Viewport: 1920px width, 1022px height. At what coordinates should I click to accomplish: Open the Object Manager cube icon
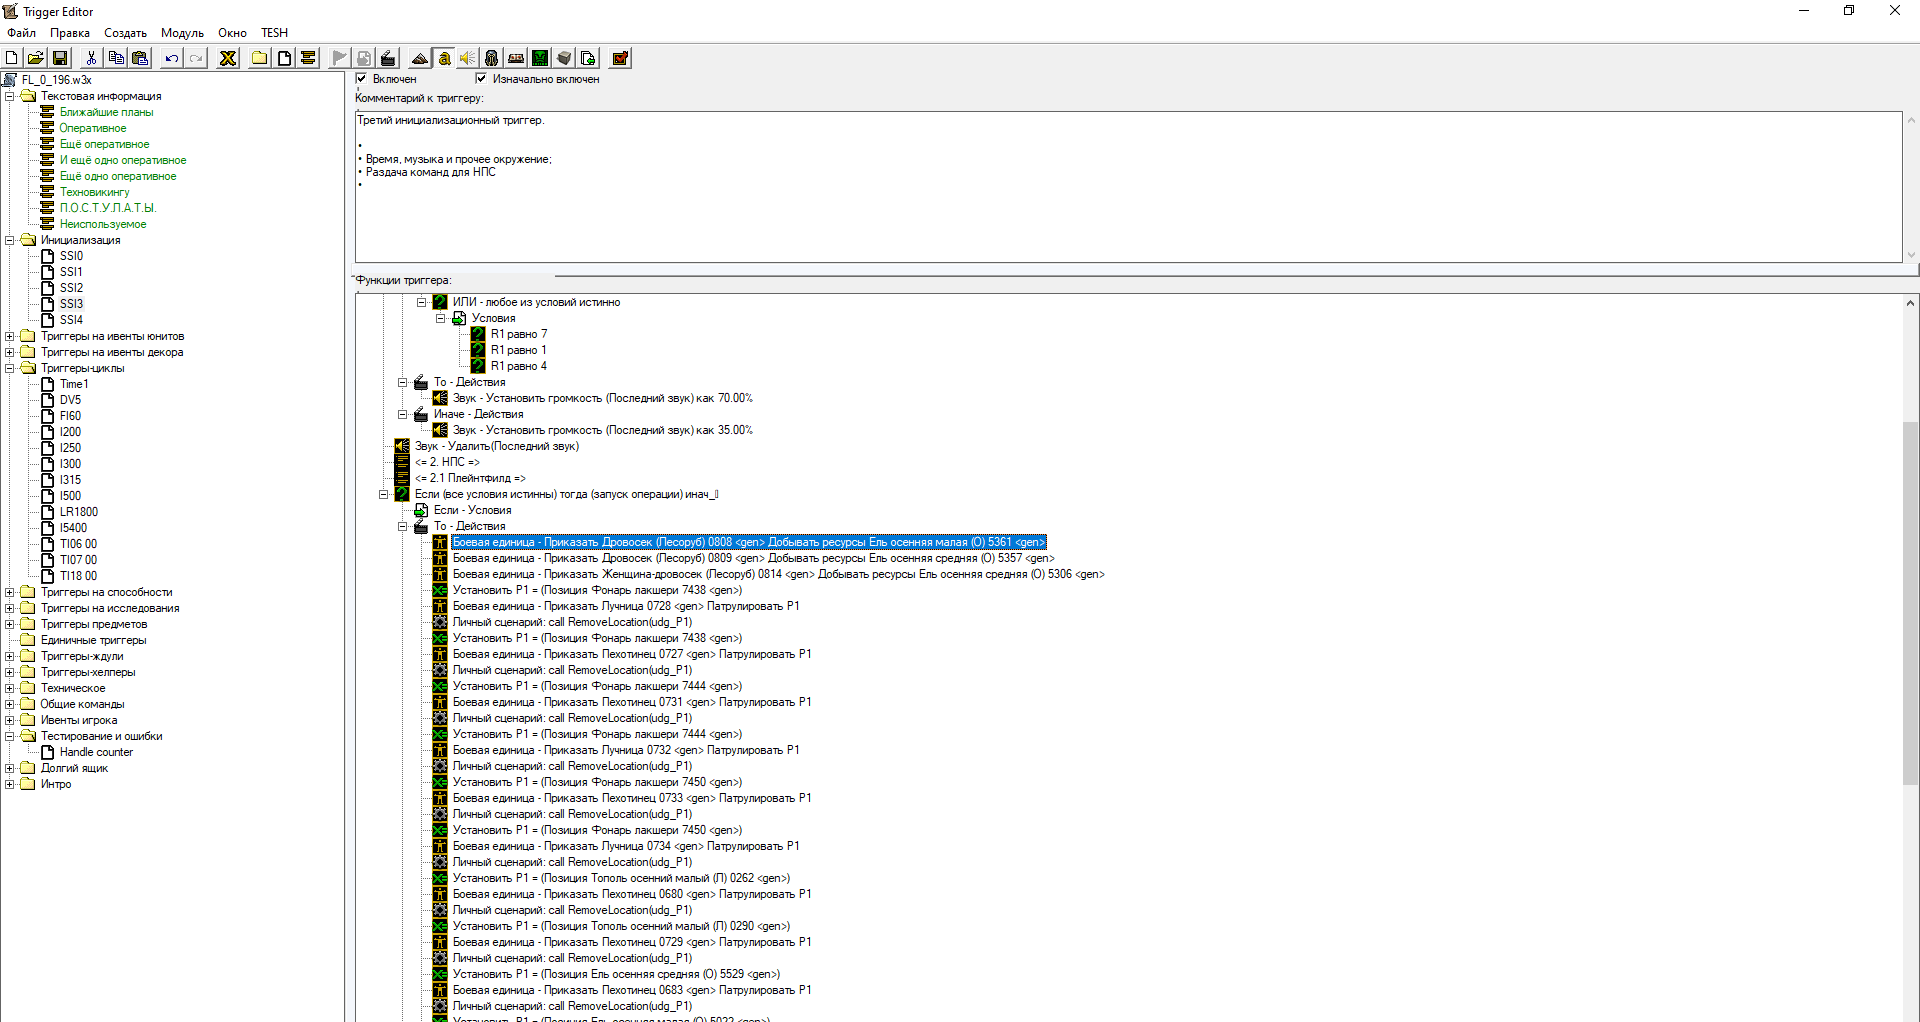point(564,58)
